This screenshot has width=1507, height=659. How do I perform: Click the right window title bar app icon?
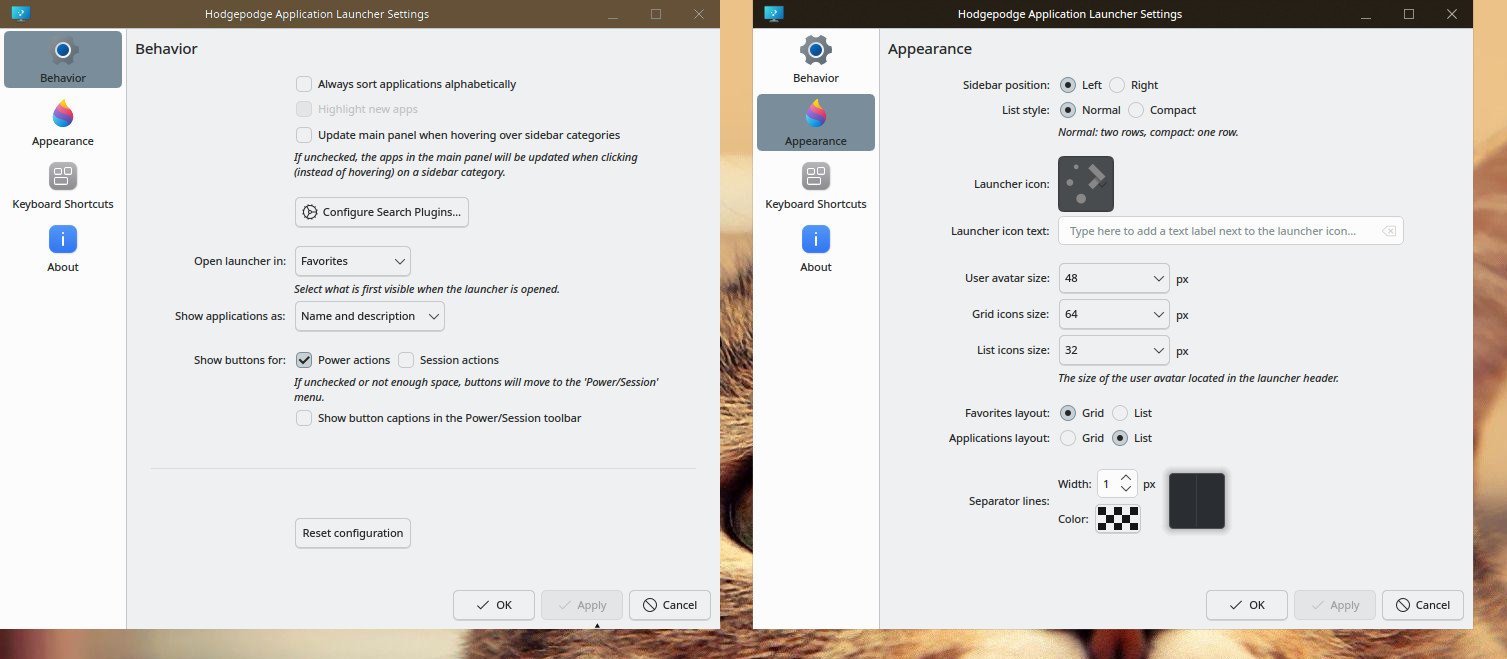point(773,14)
